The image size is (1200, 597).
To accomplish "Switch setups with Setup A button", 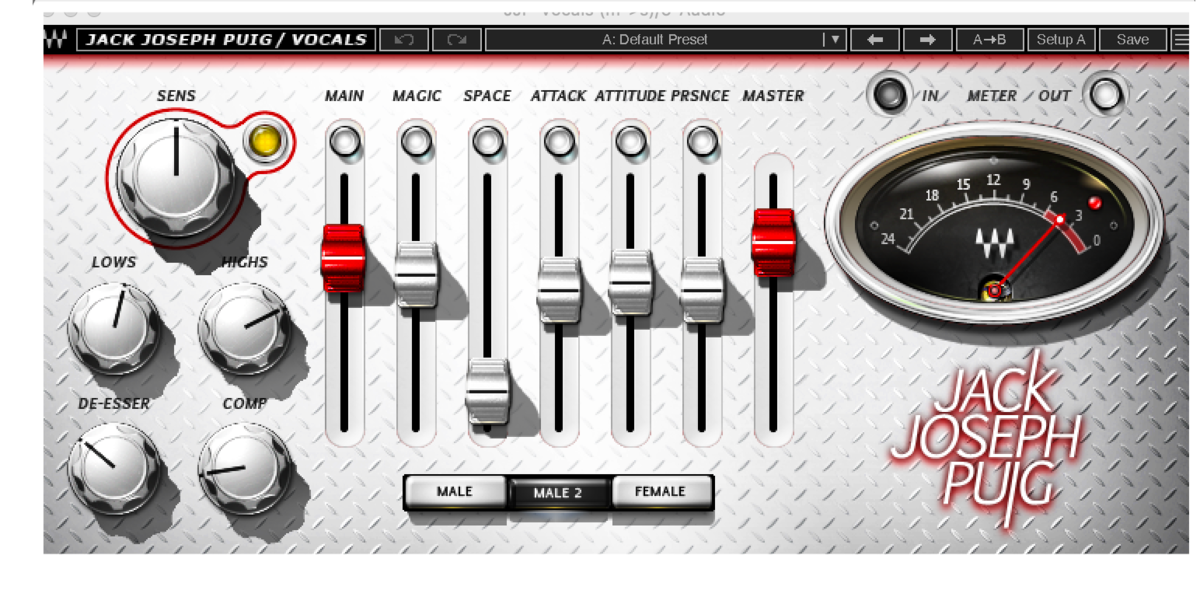I will tap(1060, 40).
